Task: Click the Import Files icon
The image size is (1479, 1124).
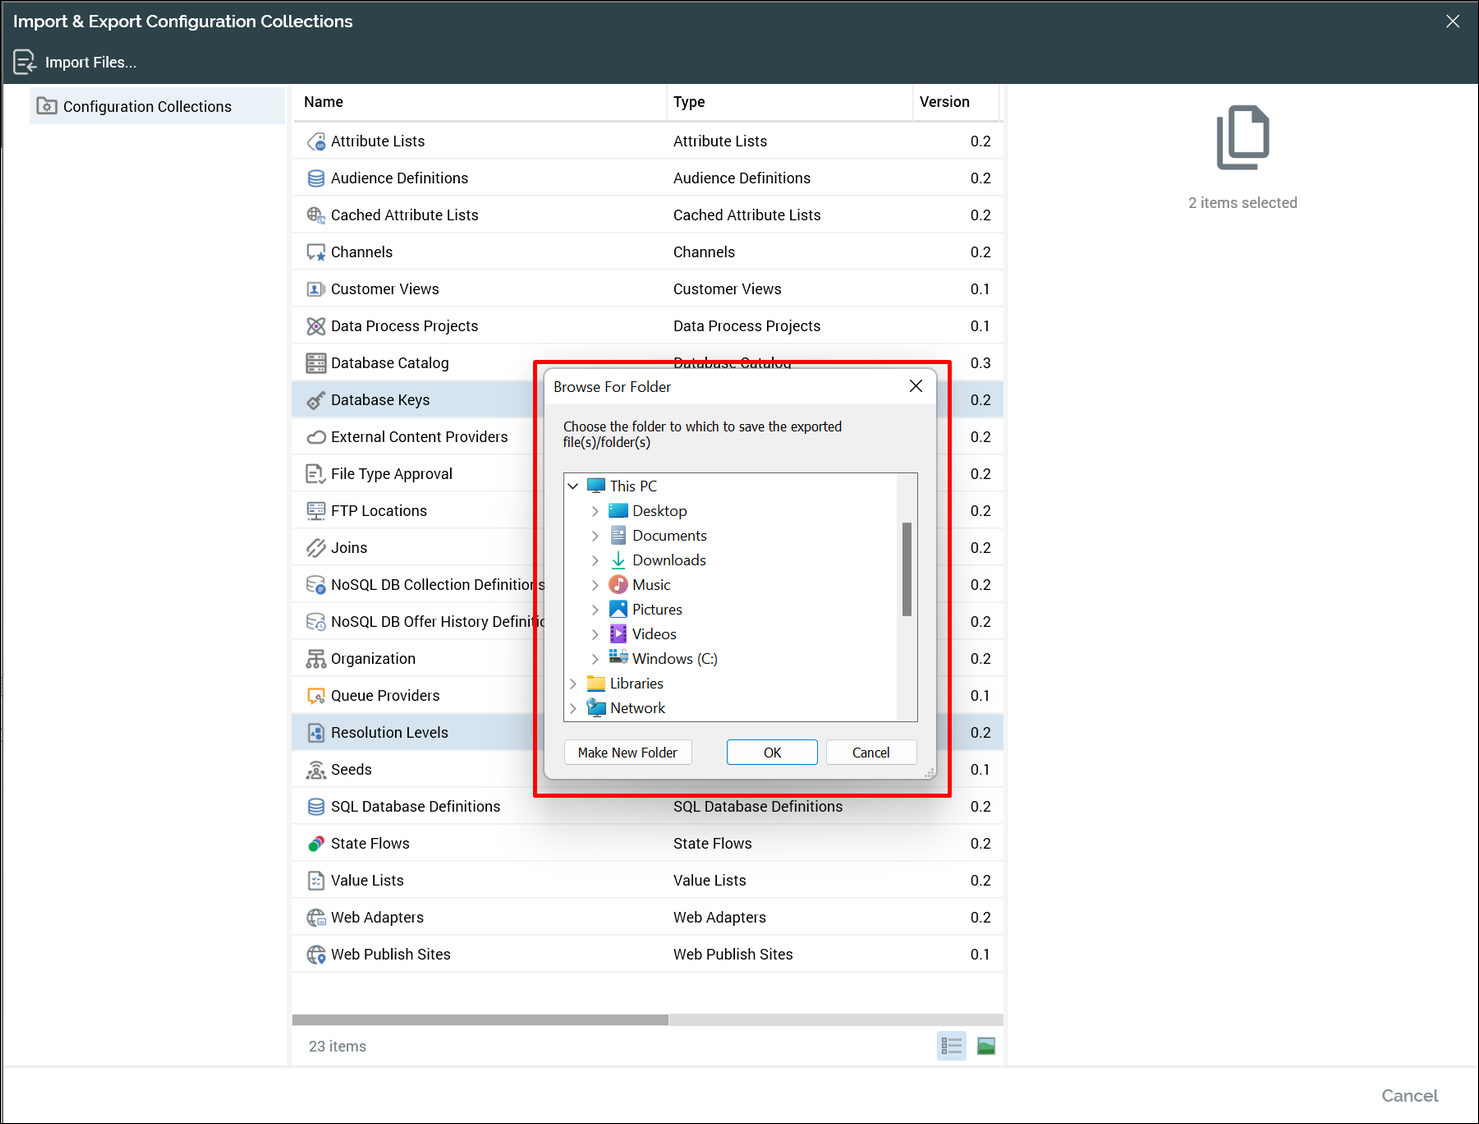Action: (x=25, y=62)
